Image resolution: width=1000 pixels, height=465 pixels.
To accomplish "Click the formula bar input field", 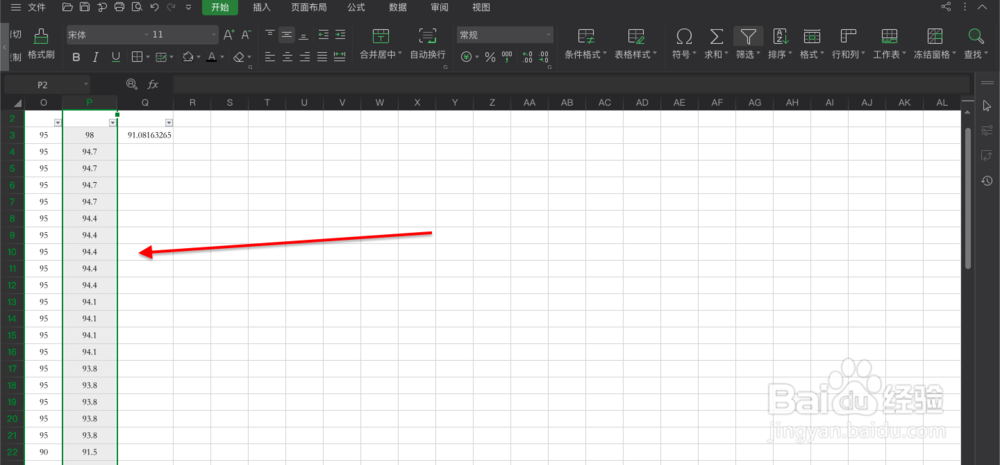I will click(571, 84).
